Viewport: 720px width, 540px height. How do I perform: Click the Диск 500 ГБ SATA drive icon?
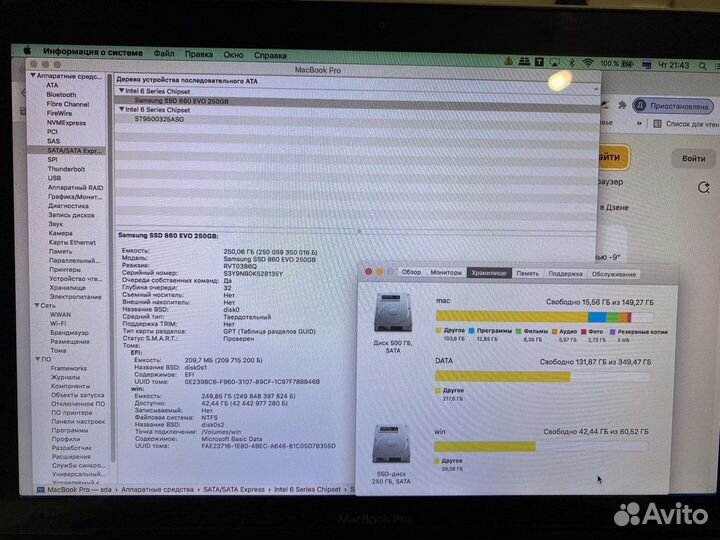click(393, 313)
